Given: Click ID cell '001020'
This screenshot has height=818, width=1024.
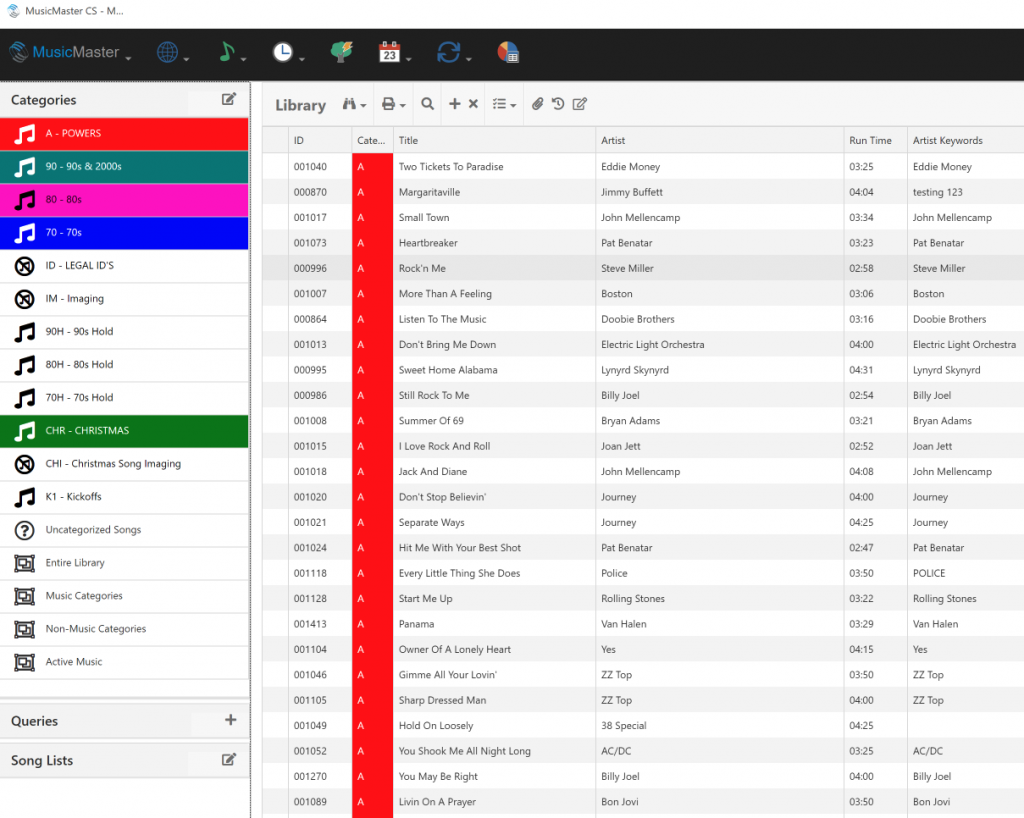Looking at the screenshot, I should tap(310, 497).
